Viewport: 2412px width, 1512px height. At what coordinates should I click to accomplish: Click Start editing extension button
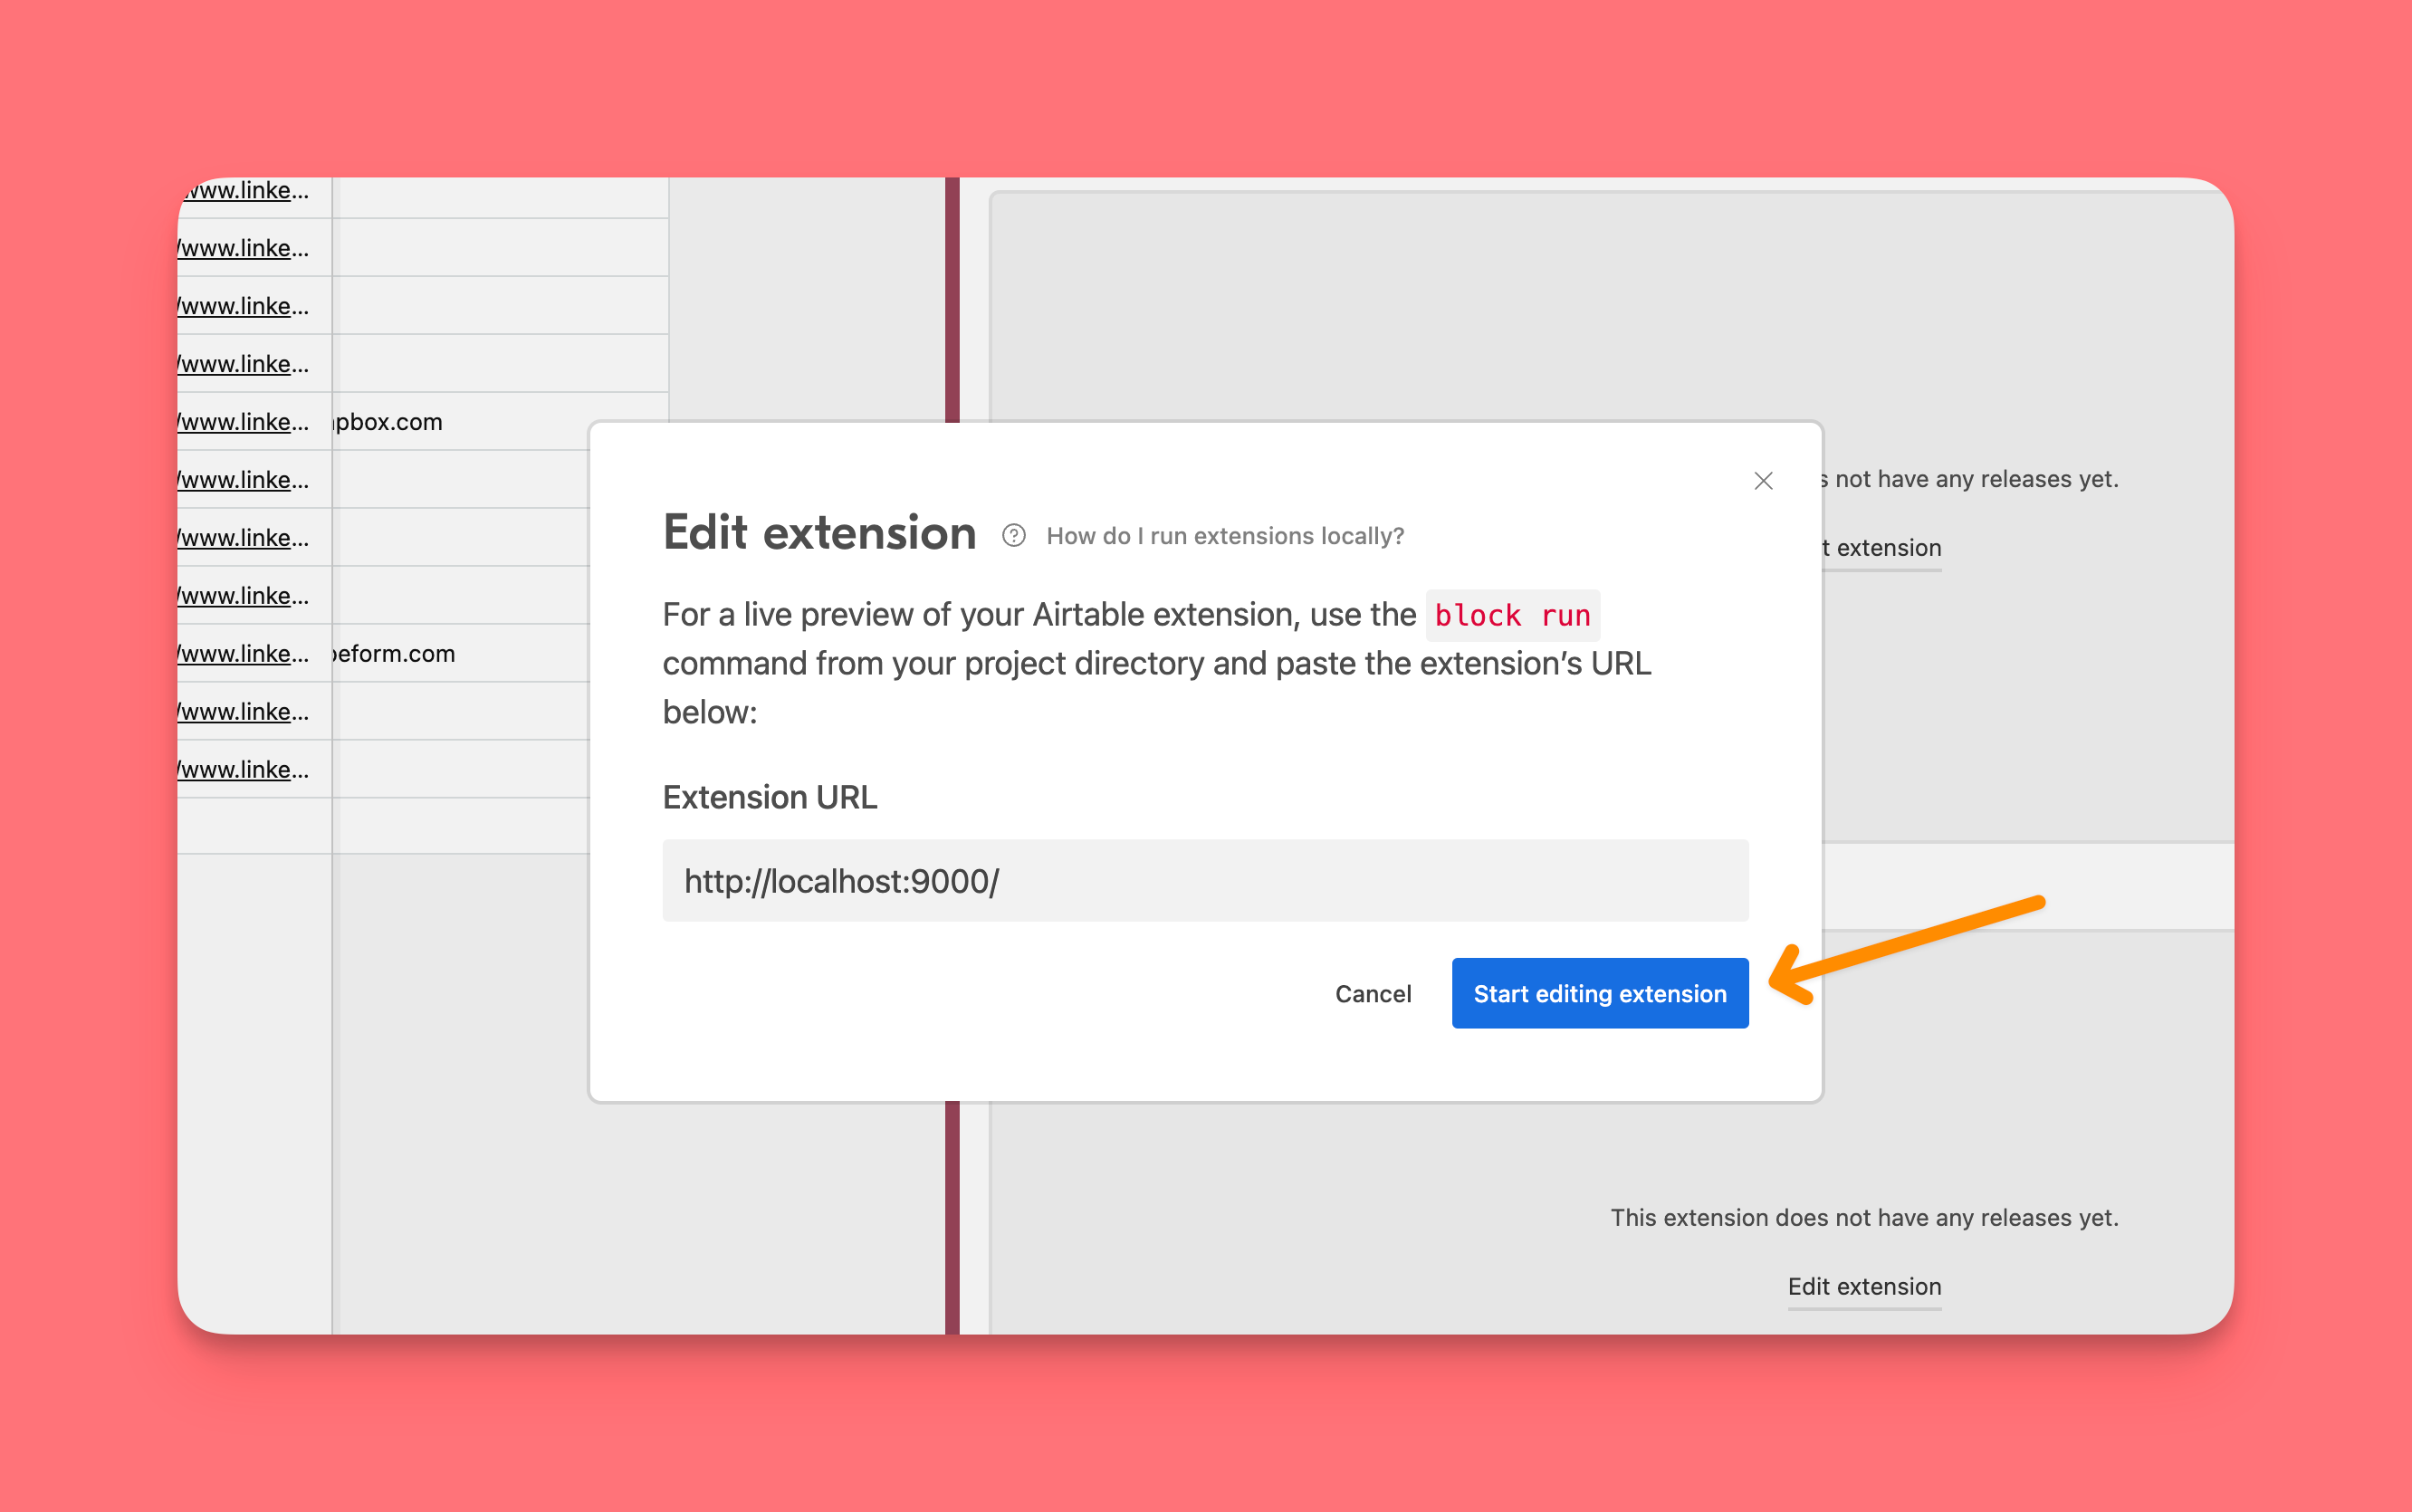1599,993
